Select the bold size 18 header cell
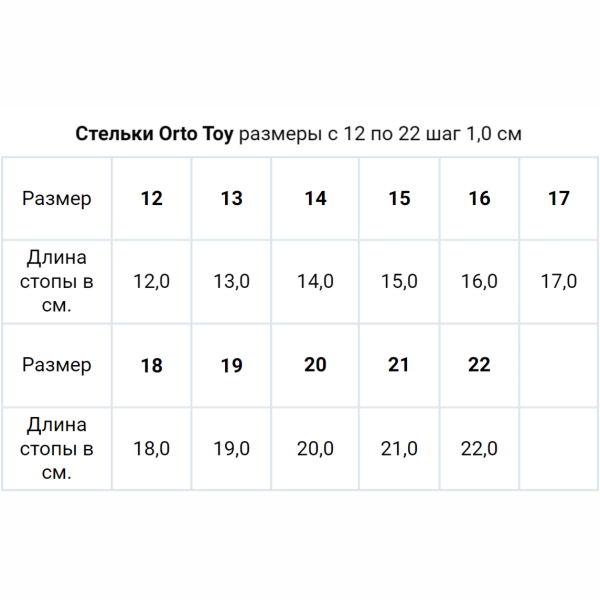 (x=152, y=365)
